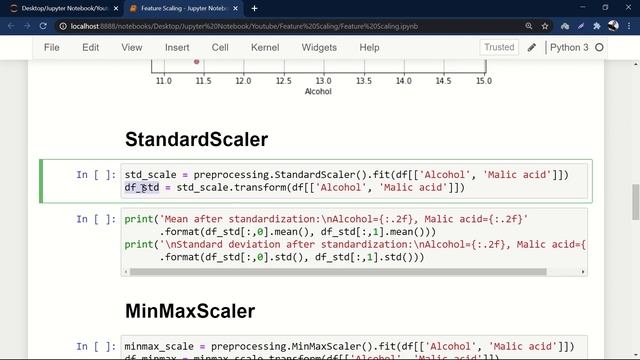Click the red data point on the plot

[x=196, y=62]
